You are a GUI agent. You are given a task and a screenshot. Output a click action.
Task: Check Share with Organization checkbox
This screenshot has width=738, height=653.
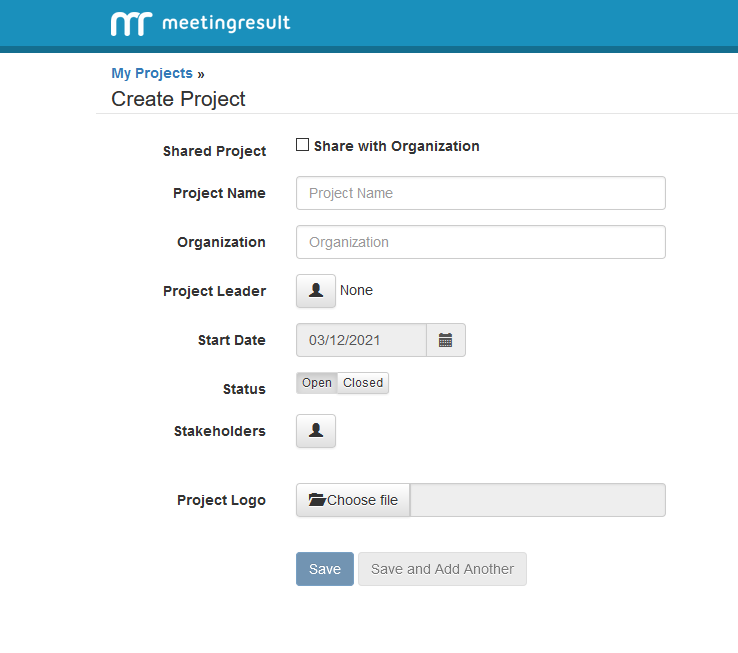tap(303, 145)
